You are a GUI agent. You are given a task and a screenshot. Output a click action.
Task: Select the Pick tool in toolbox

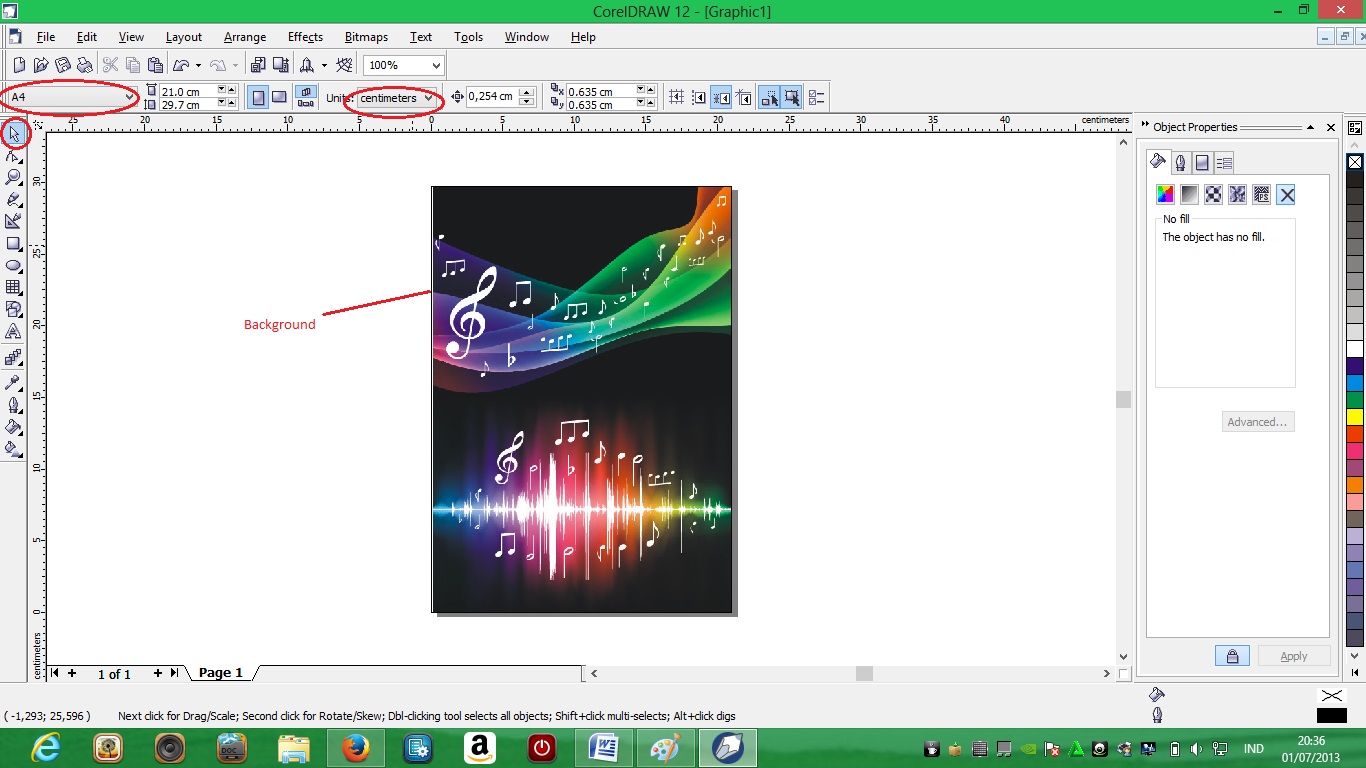click(14, 133)
